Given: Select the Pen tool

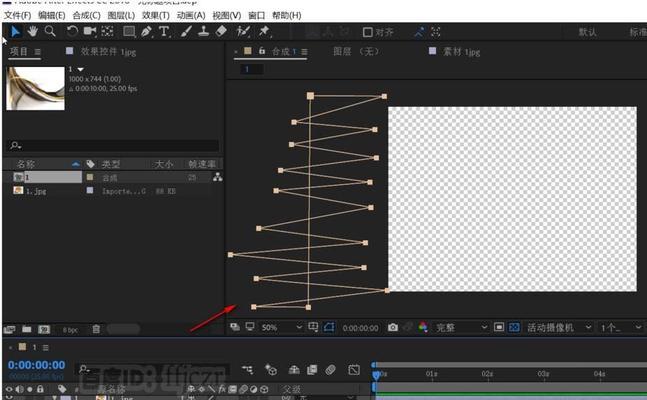Looking at the screenshot, I should coord(146,31).
